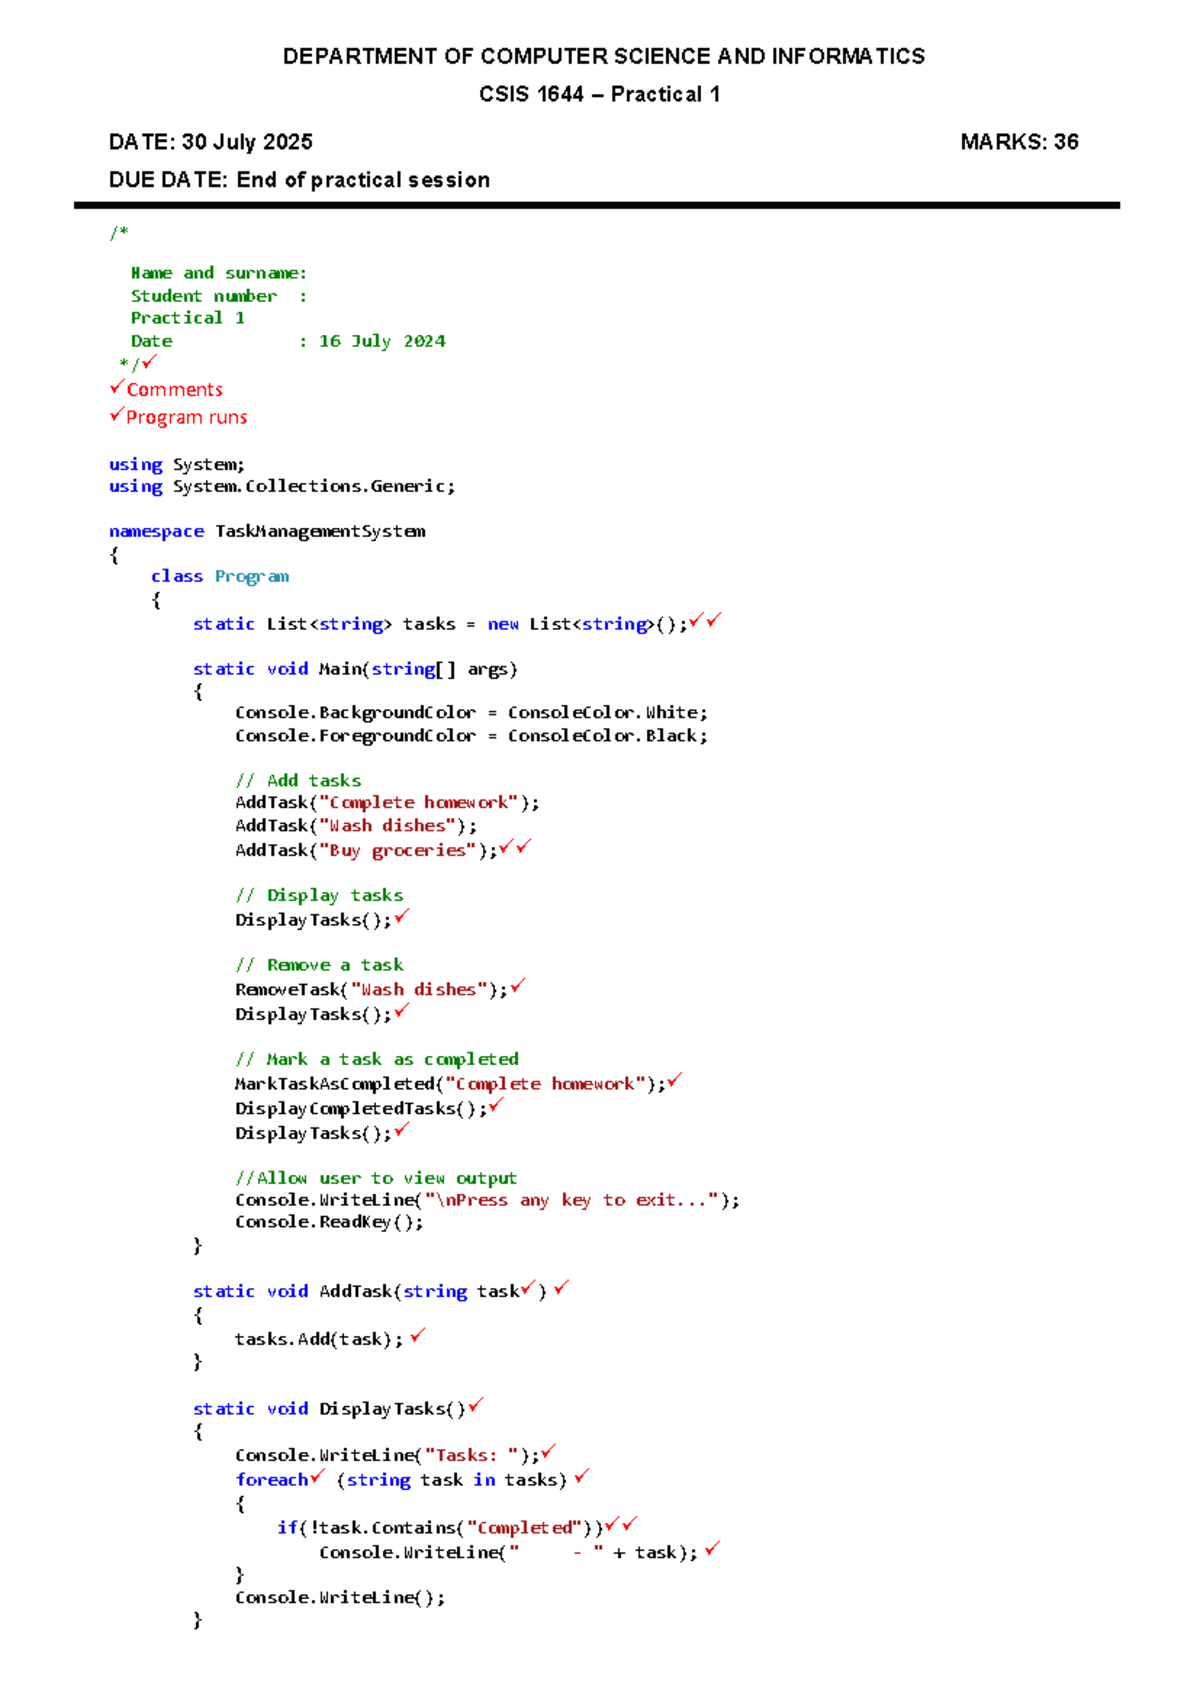
Task: Click the namespace TaskManagementSystem line
Action: (x=267, y=531)
